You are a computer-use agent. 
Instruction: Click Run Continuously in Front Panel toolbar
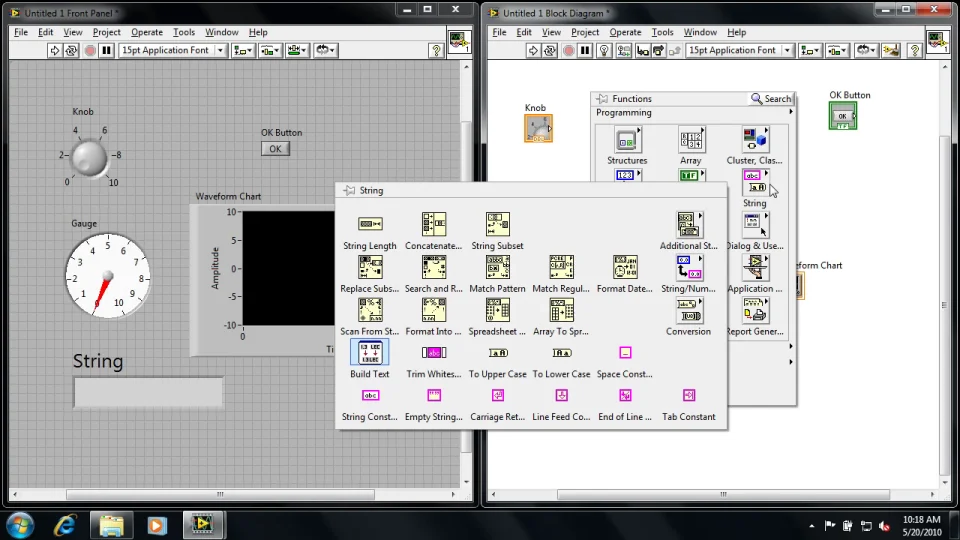[x=73, y=50]
